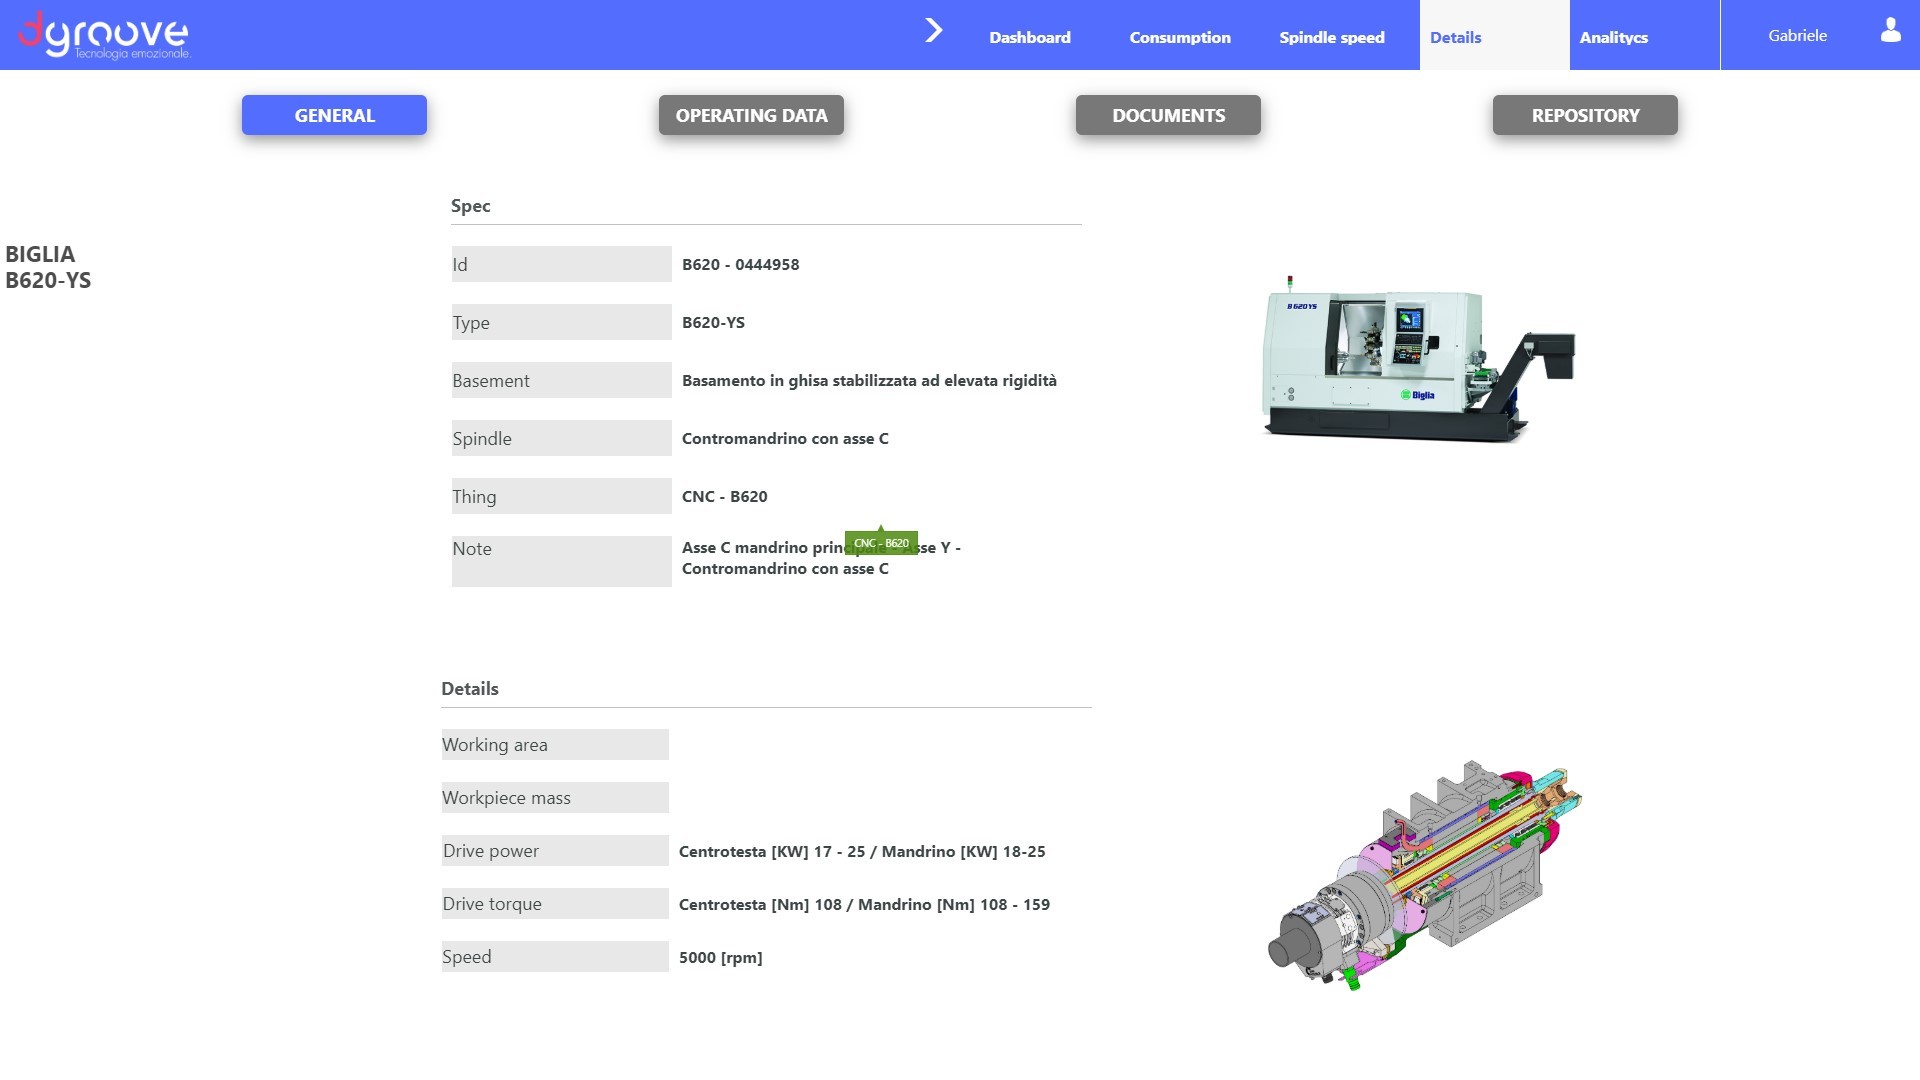Click the Thing field label

(x=562, y=496)
